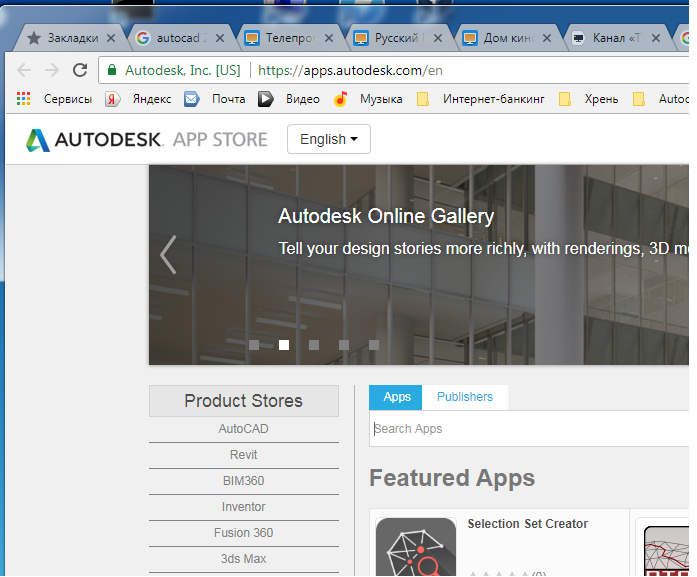Viewport: 697px width, 577px height.
Task: Jump to the first banner slide dot
Action: point(254,345)
